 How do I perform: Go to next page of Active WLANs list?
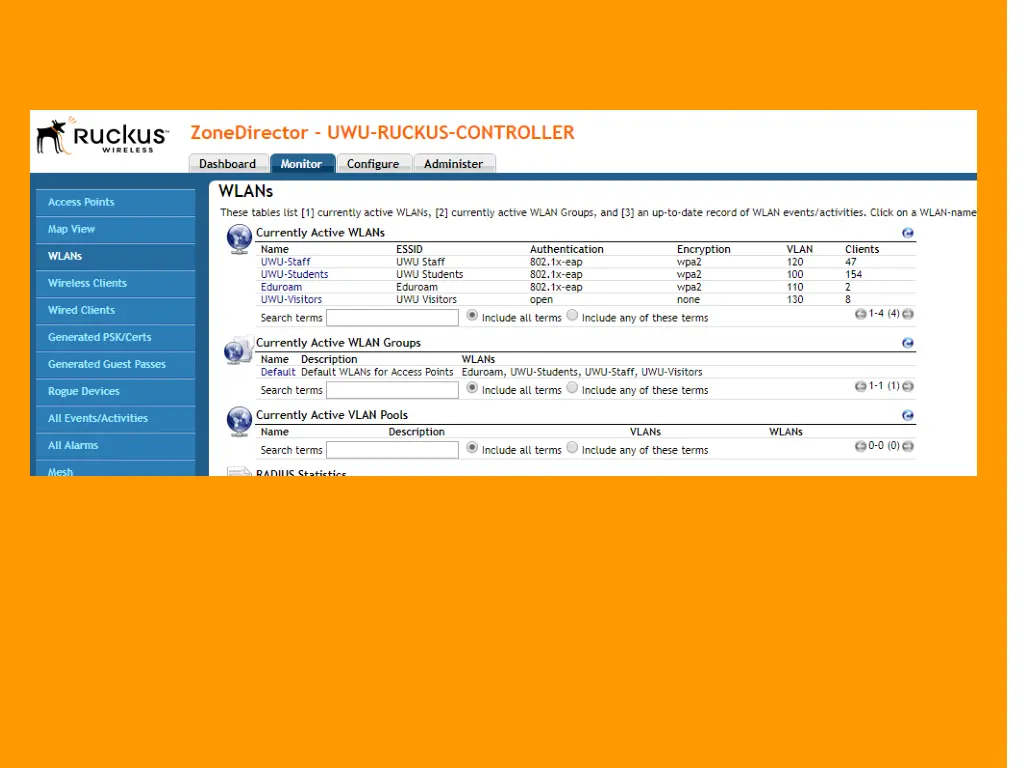(908, 314)
